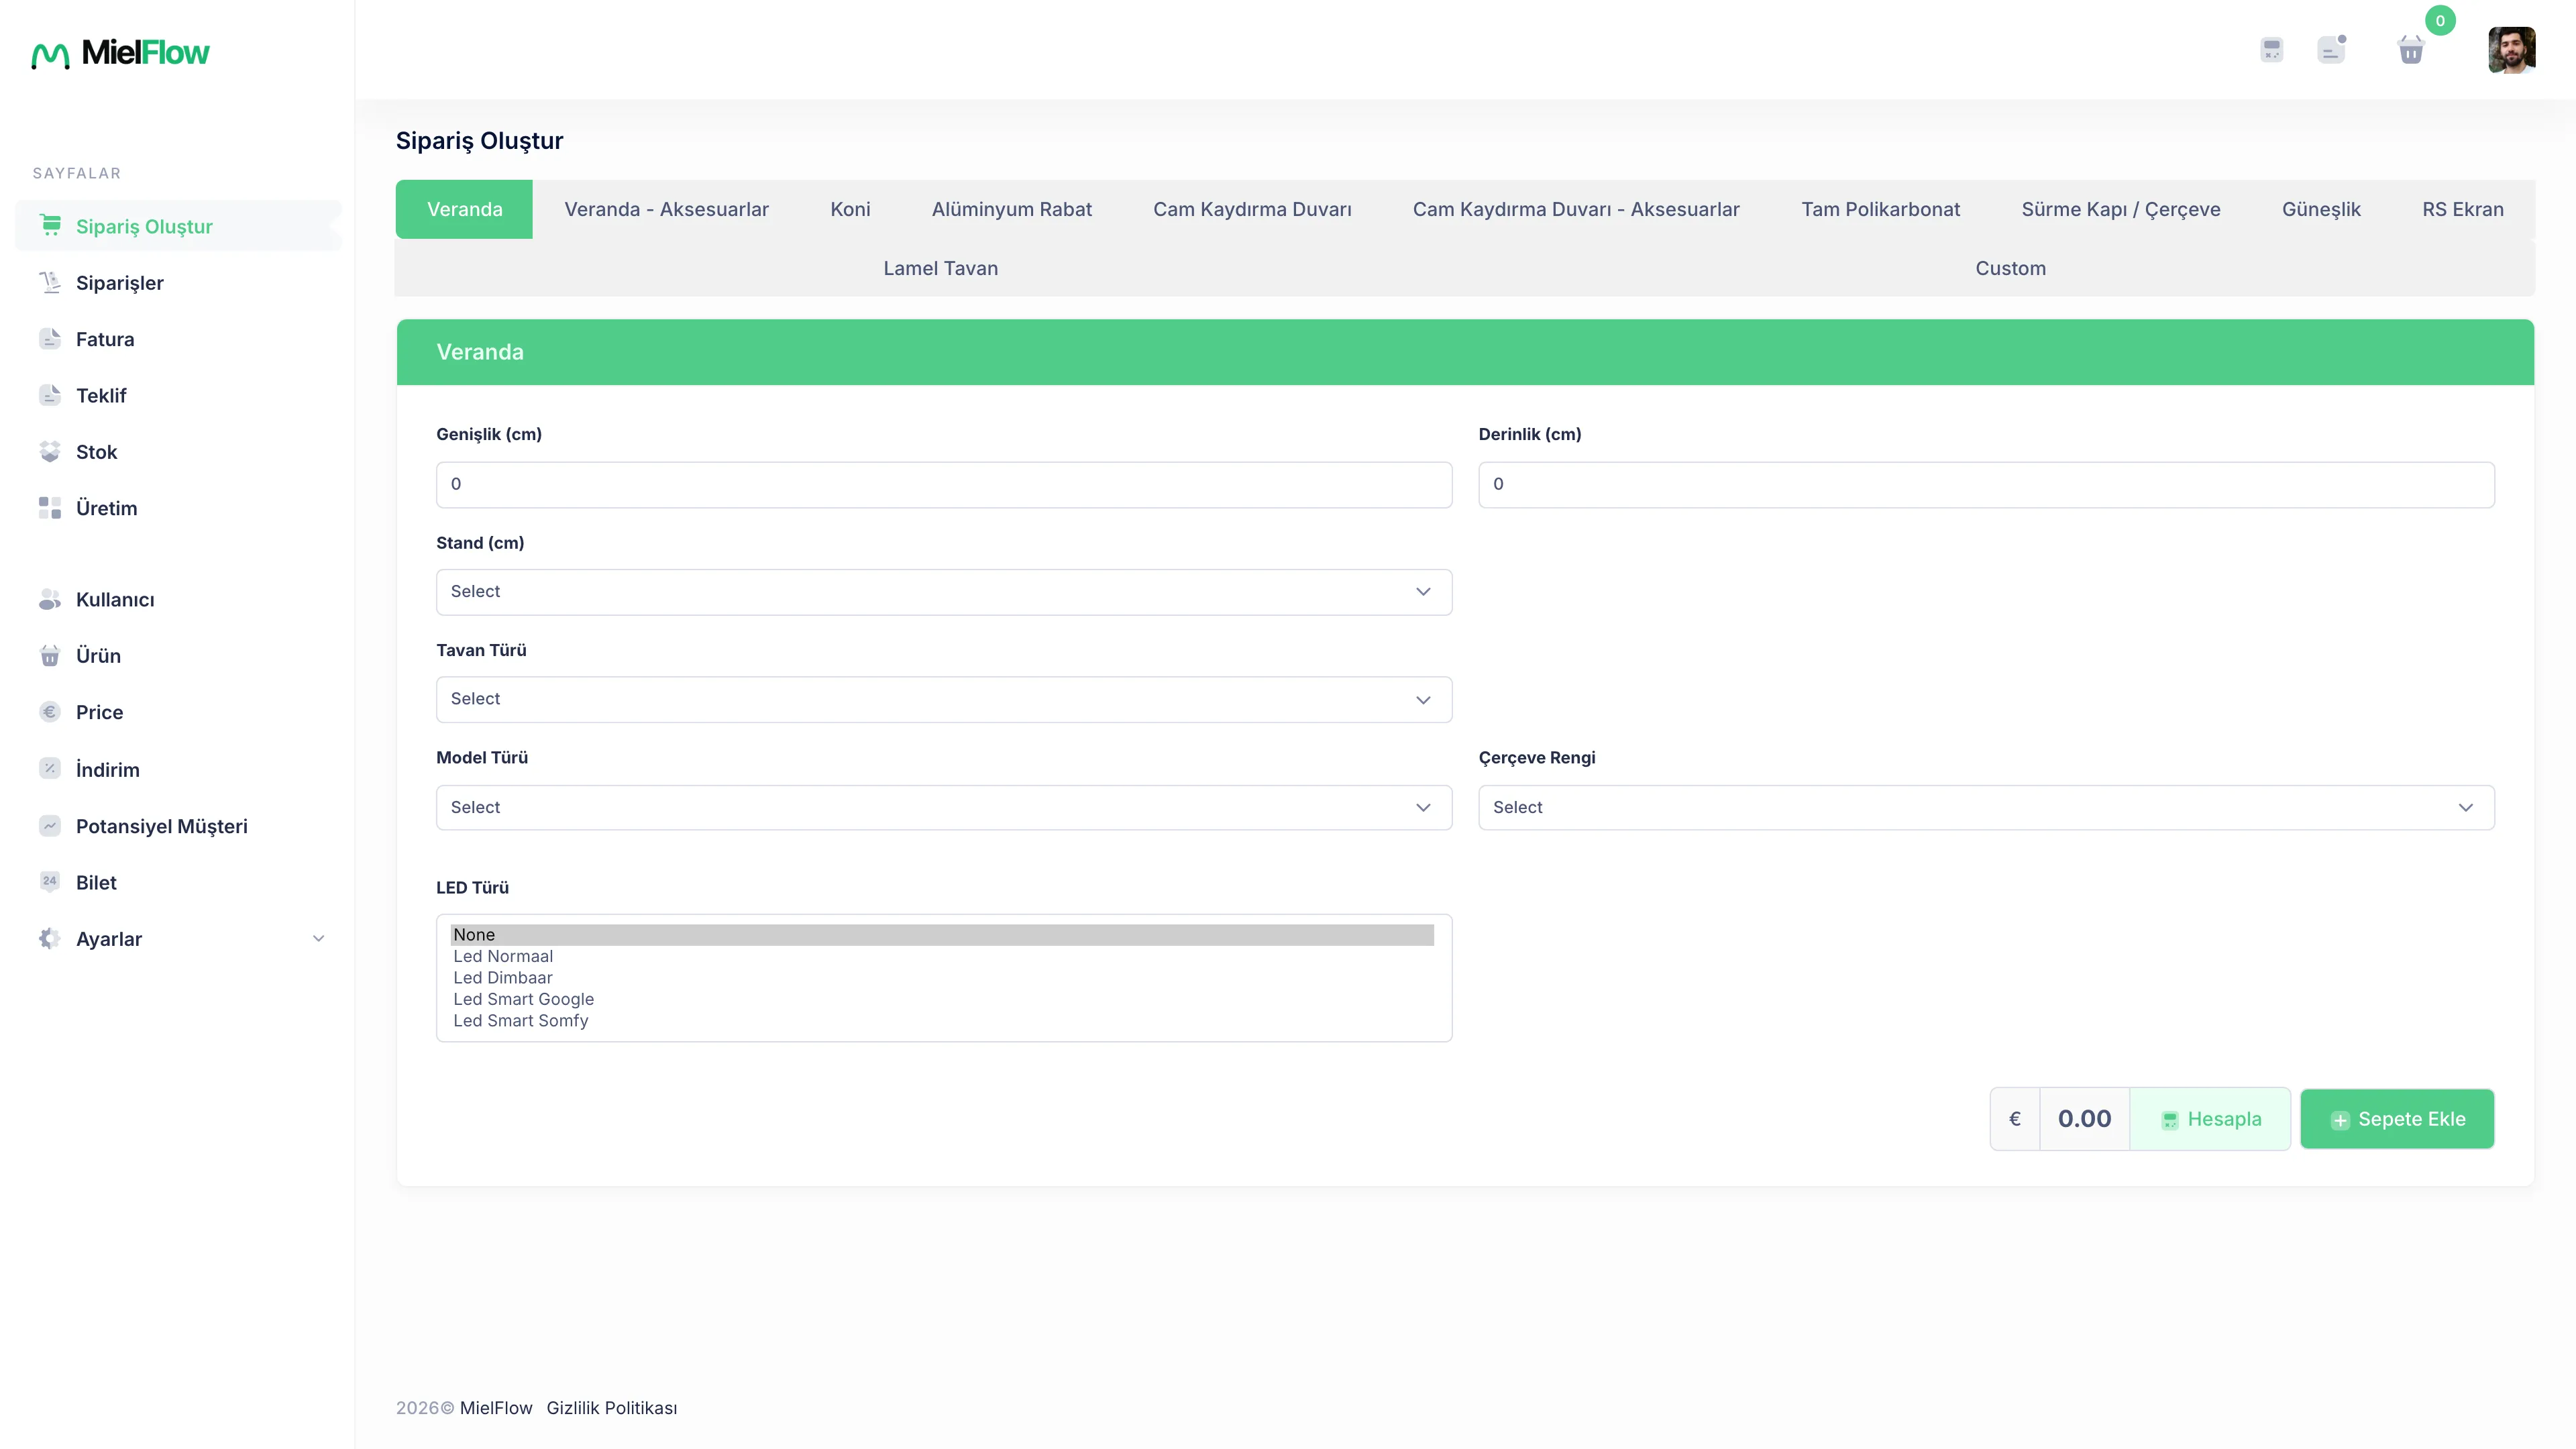Open the Çerçeve Rengi dropdown
The height and width of the screenshot is (1449, 2576).
1986,807
